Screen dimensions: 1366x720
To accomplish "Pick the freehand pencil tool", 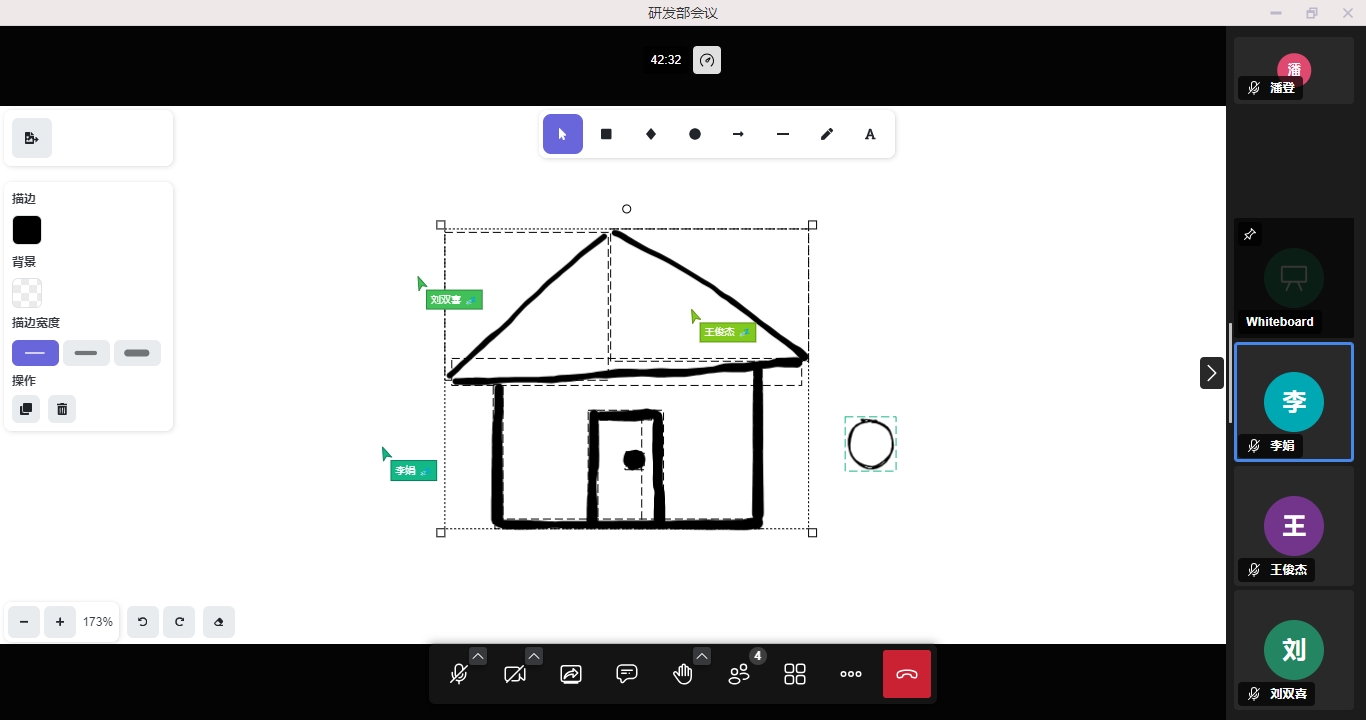I will click(827, 134).
